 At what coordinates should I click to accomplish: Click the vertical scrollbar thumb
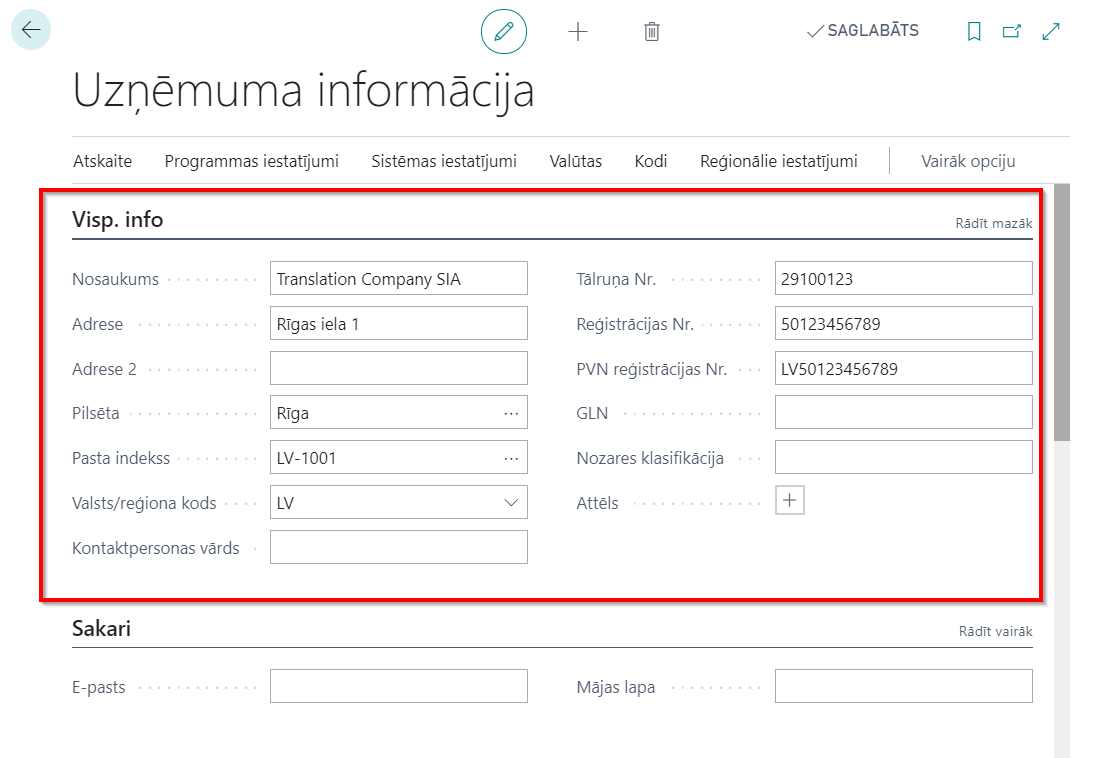(1062, 312)
